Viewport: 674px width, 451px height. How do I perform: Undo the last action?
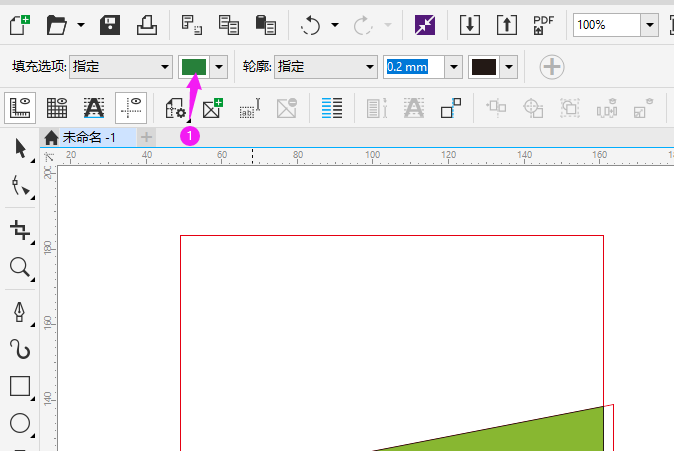pos(310,25)
